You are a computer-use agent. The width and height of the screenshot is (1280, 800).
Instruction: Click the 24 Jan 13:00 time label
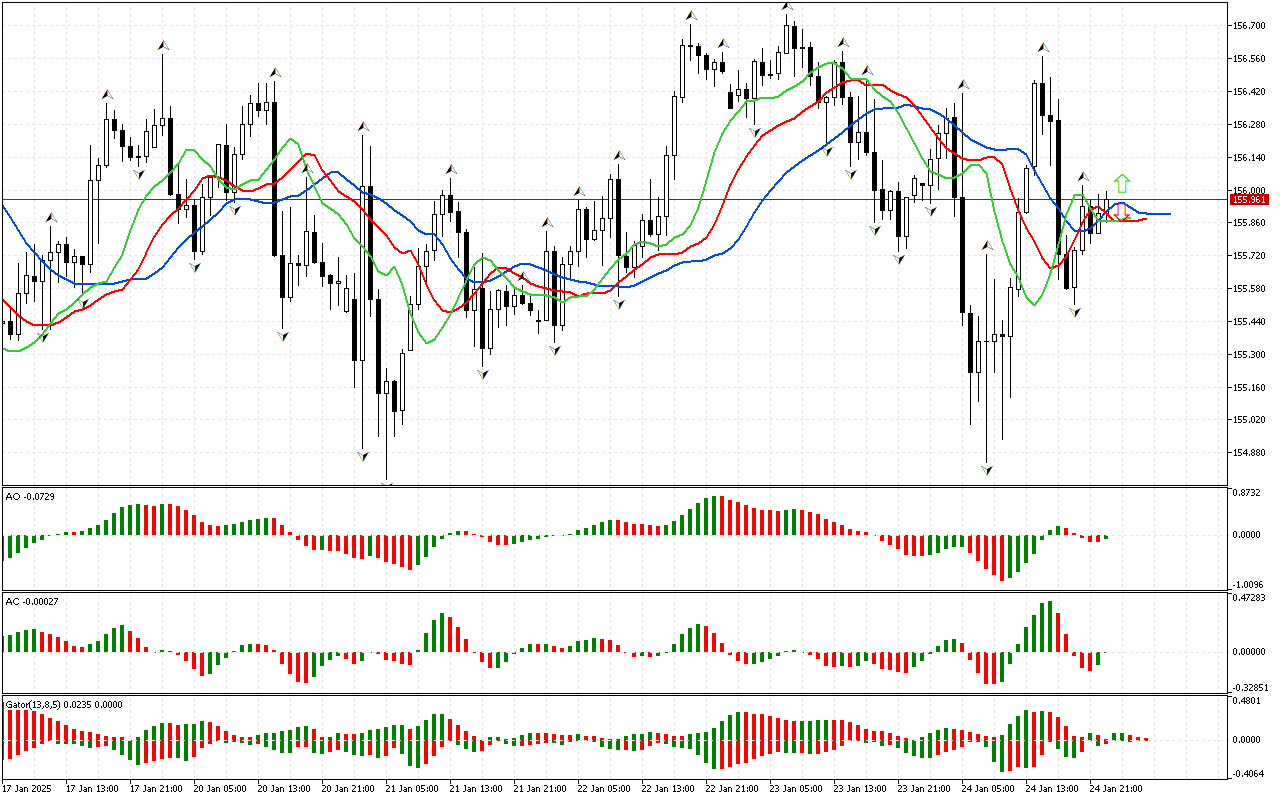point(1050,789)
